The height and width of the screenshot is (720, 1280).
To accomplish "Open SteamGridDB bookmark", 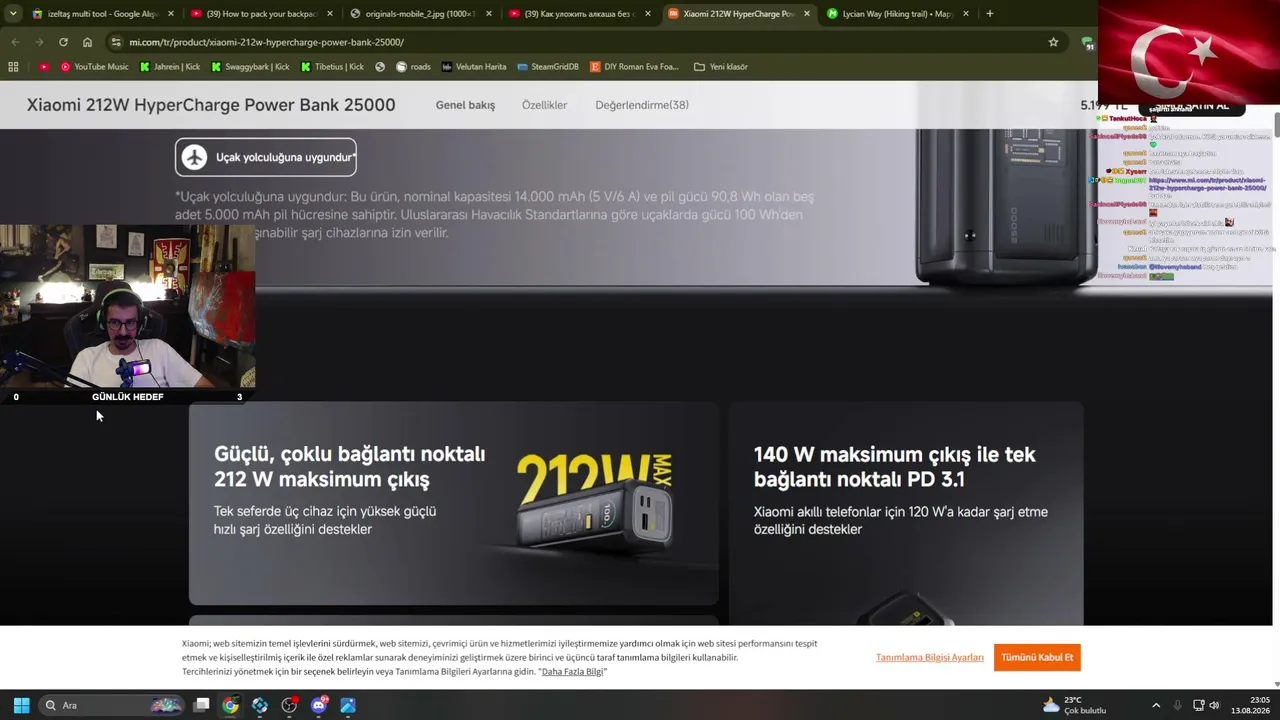I will tap(548, 67).
